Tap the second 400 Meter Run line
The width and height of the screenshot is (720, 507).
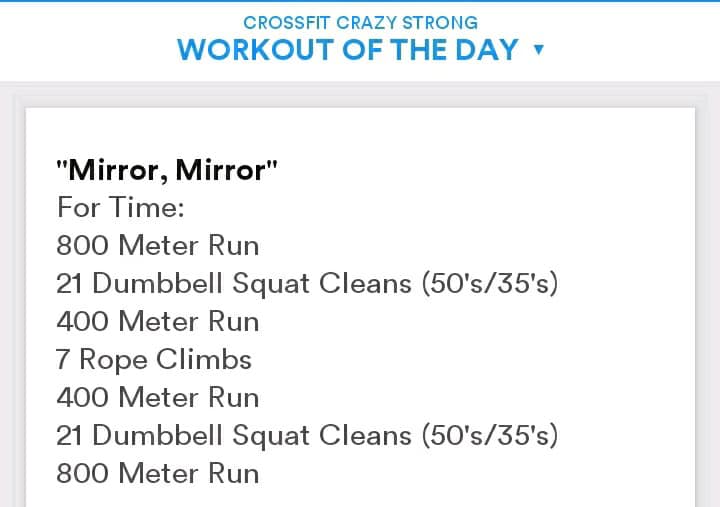point(158,398)
